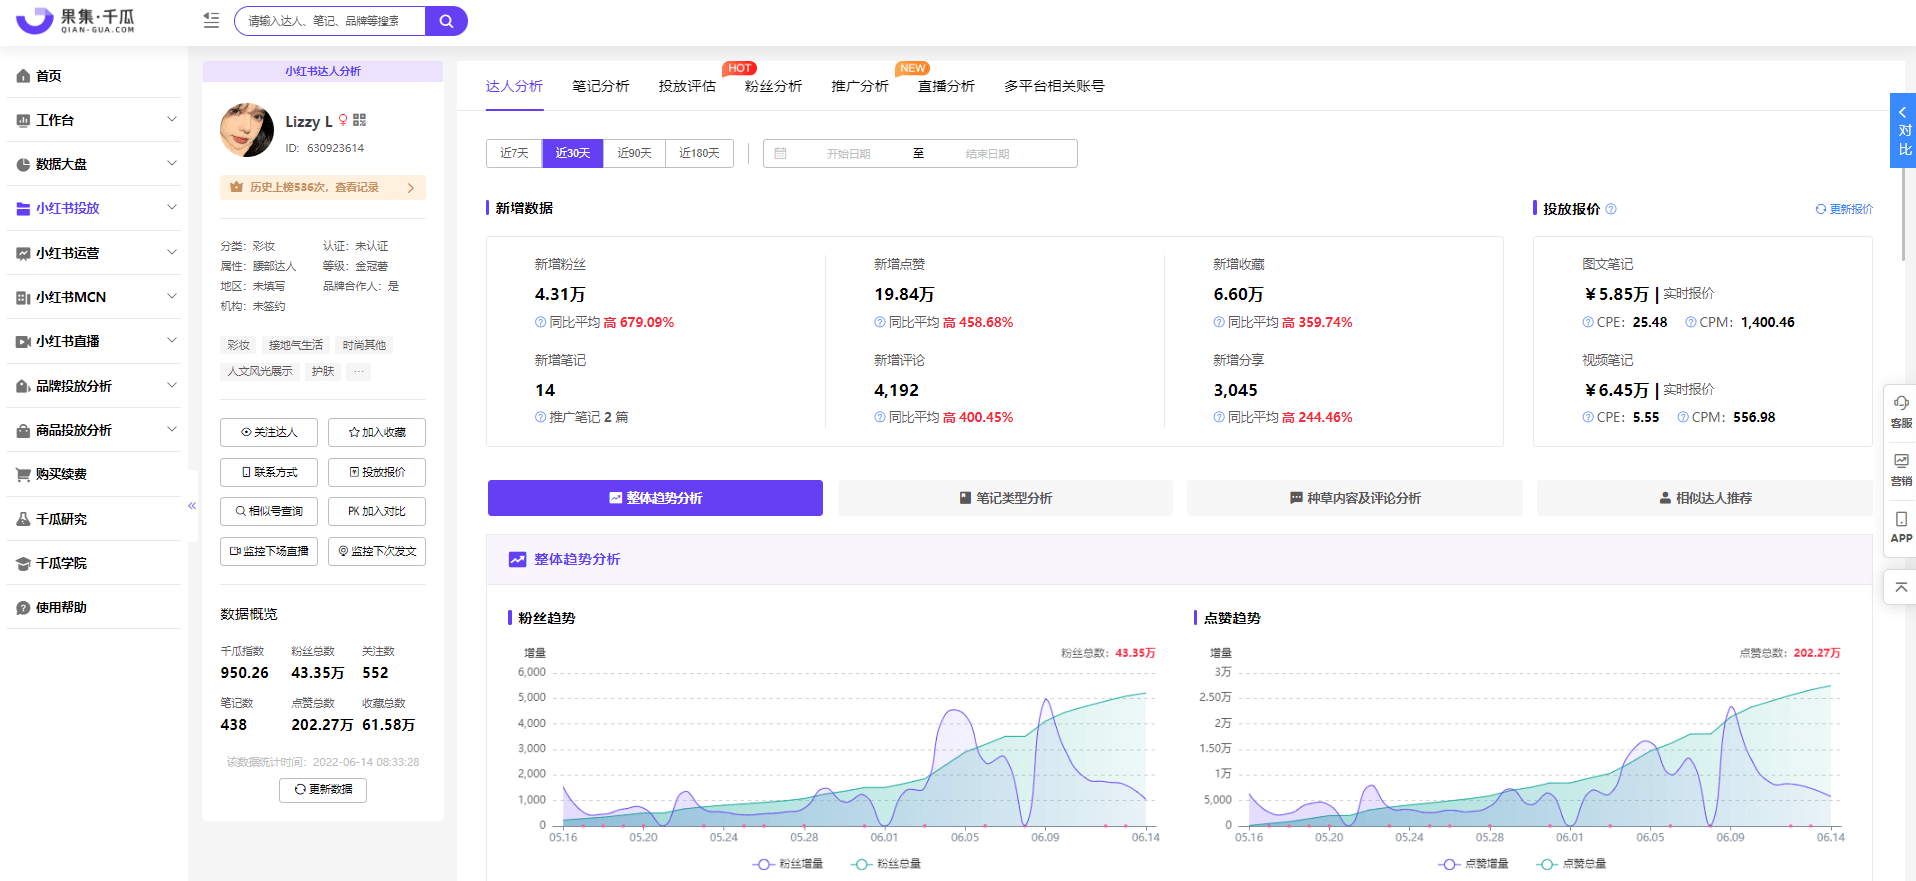Screen dimensions: 1916x881
Task: Open 营销 marketing icon on right rail
Action: pos(1901,469)
